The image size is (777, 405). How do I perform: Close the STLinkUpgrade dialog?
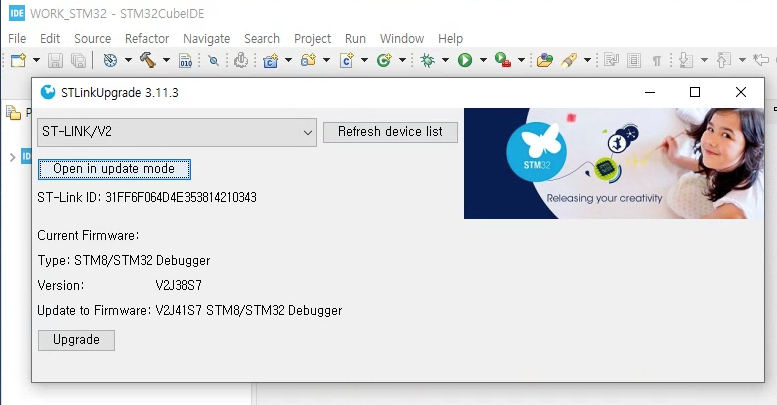point(741,92)
